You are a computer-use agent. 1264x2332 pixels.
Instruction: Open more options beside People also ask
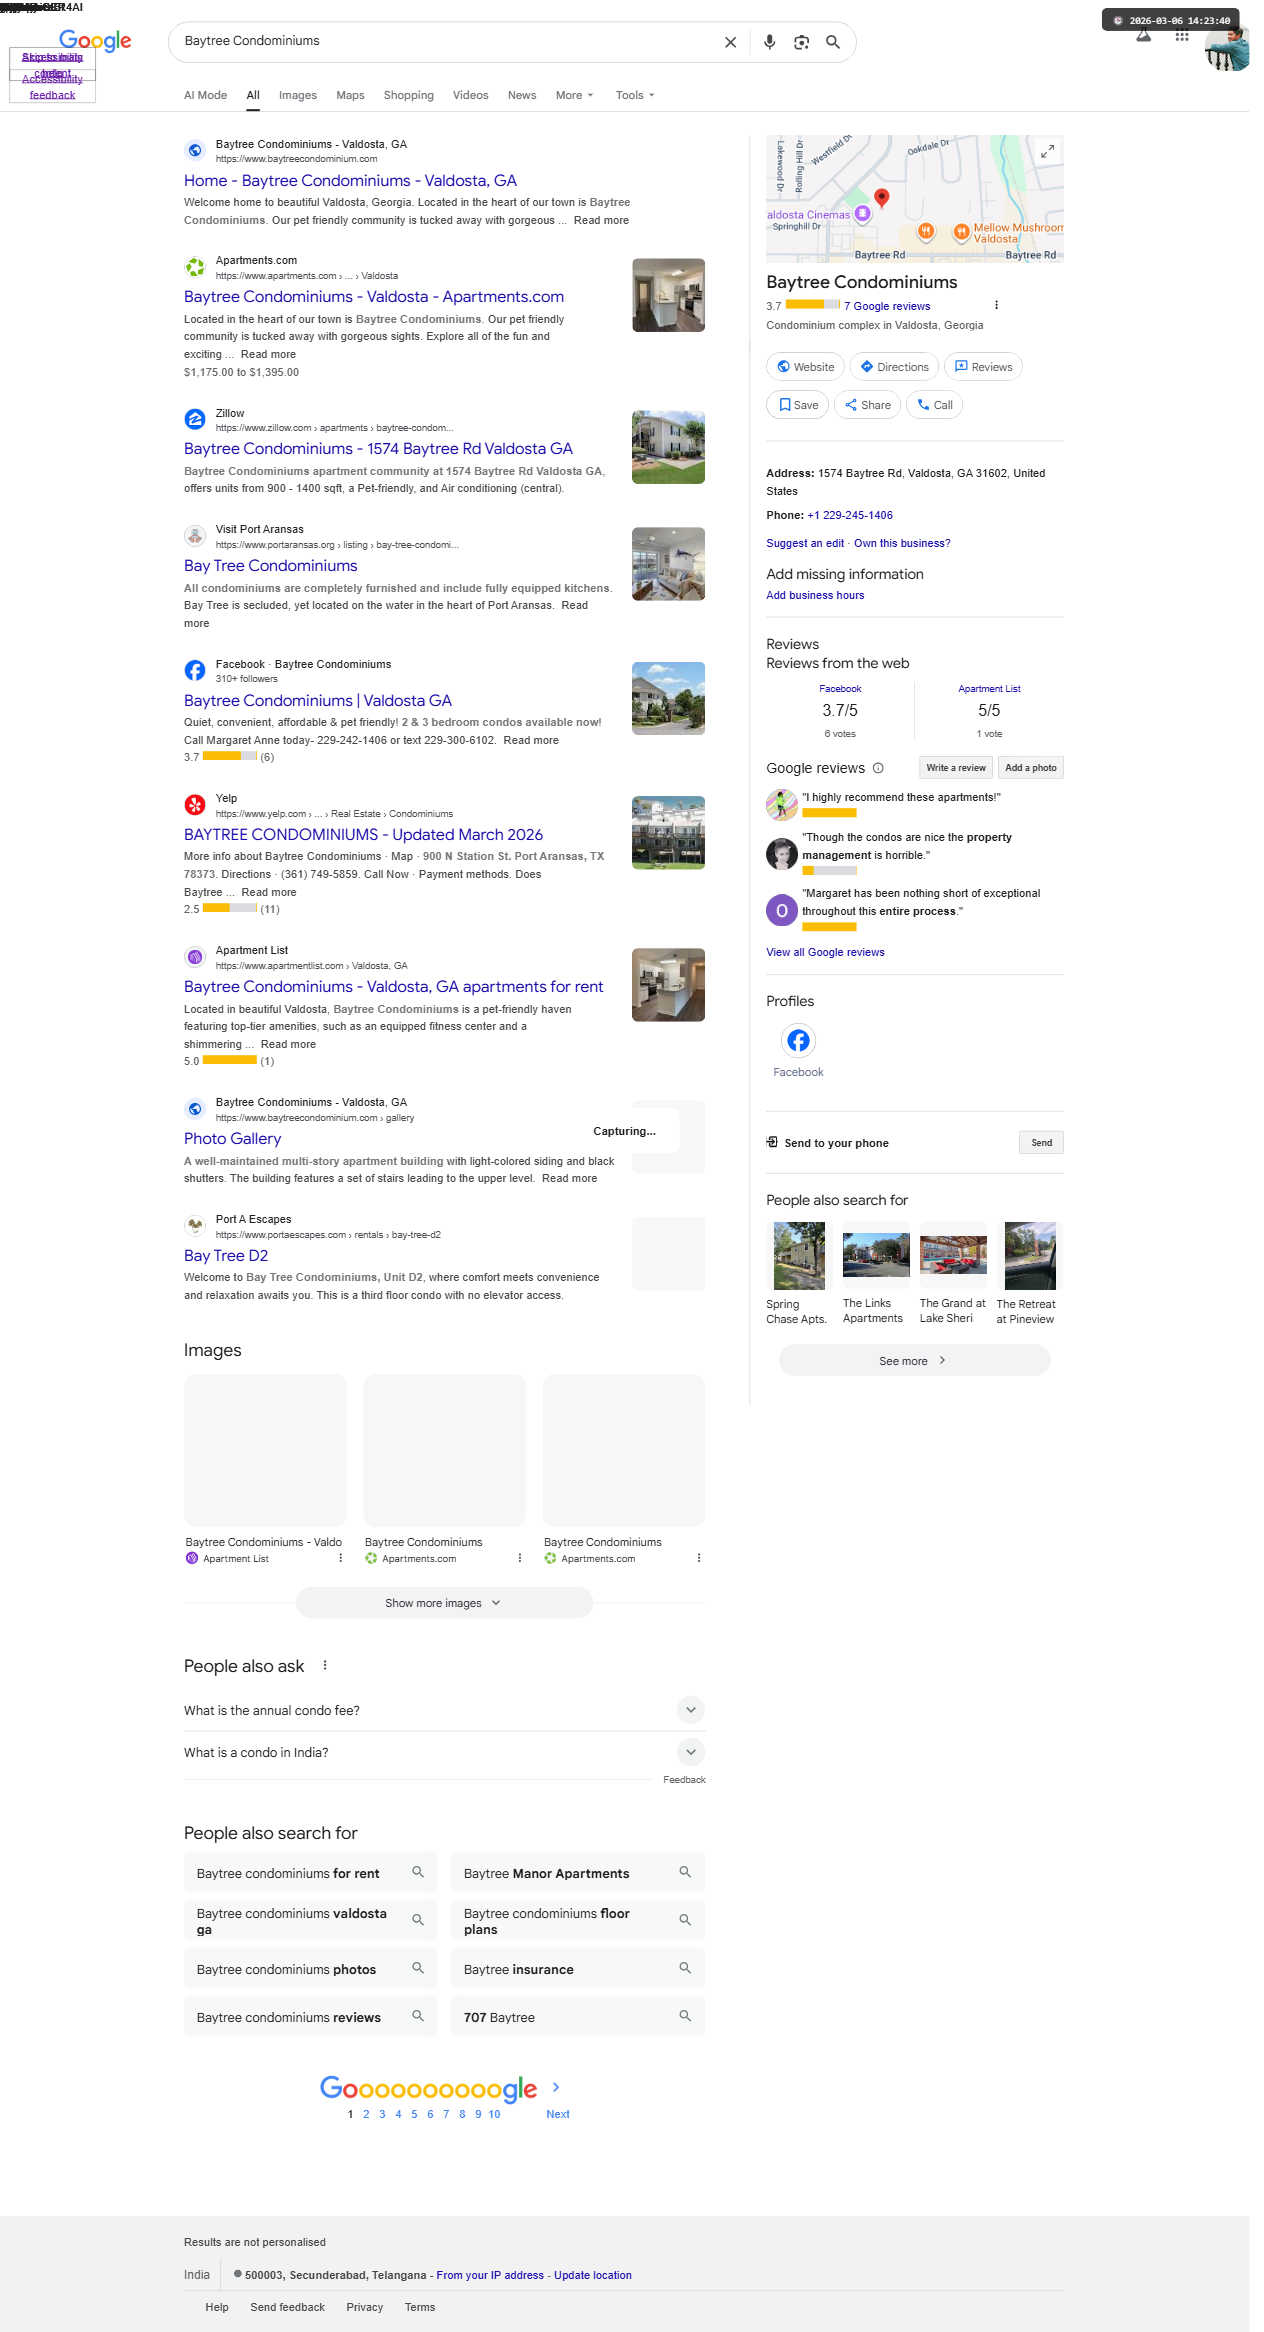pos(325,1665)
